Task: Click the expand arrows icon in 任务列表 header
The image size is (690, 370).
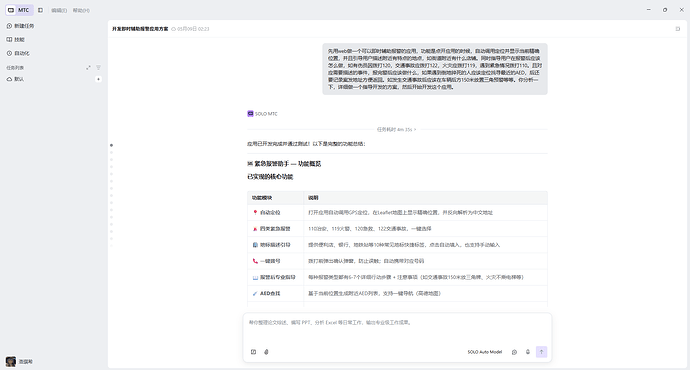Action: click(88, 68)
